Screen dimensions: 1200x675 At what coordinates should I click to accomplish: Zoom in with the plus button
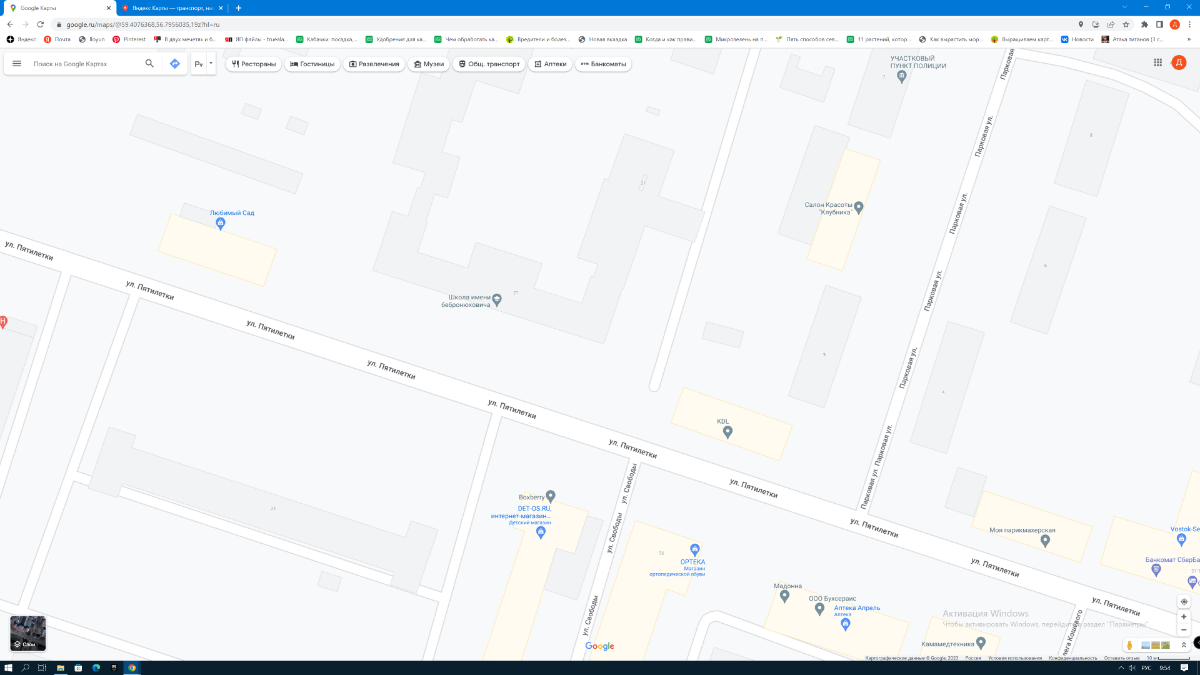(x=1184, y=617)
